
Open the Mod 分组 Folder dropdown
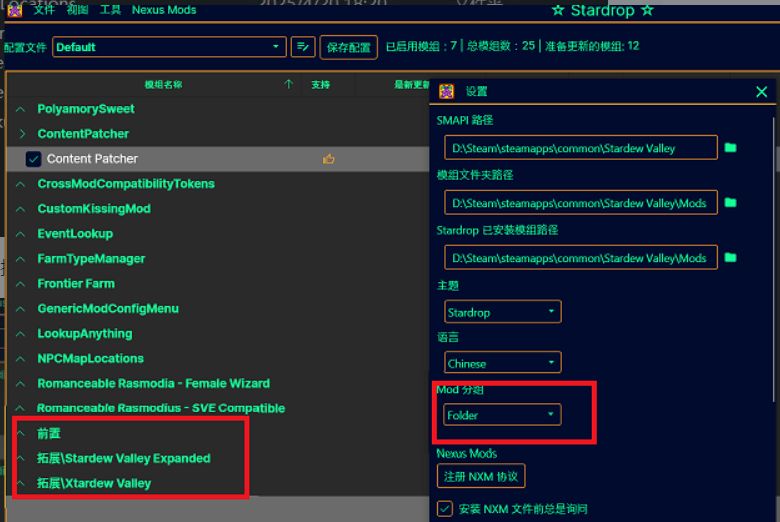click(502, 415)
